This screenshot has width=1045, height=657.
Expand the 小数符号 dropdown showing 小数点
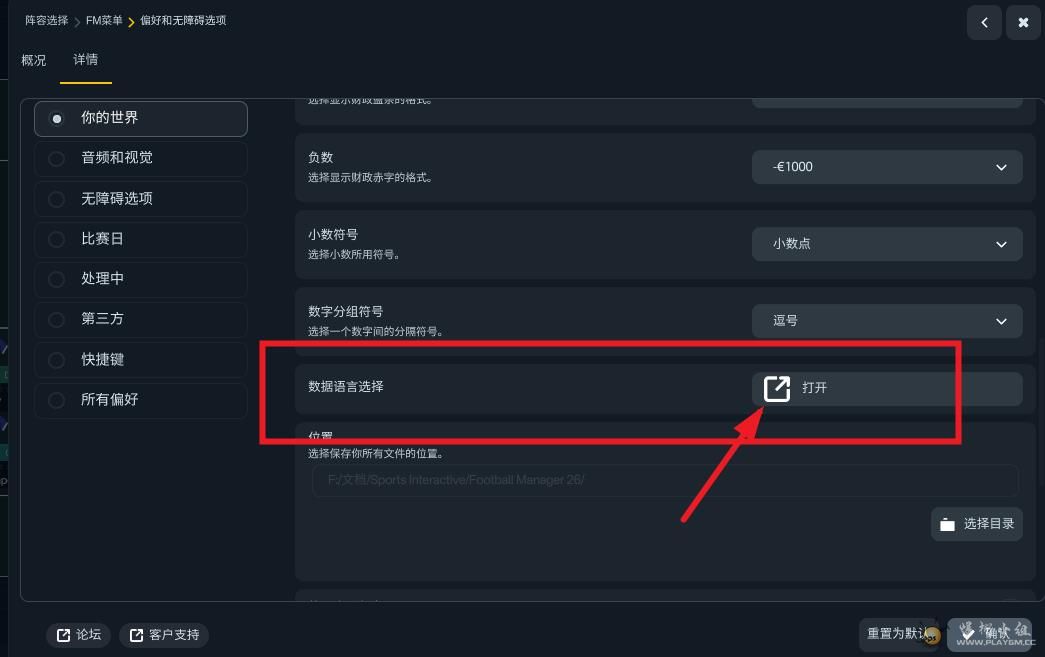tap(887, 244)
